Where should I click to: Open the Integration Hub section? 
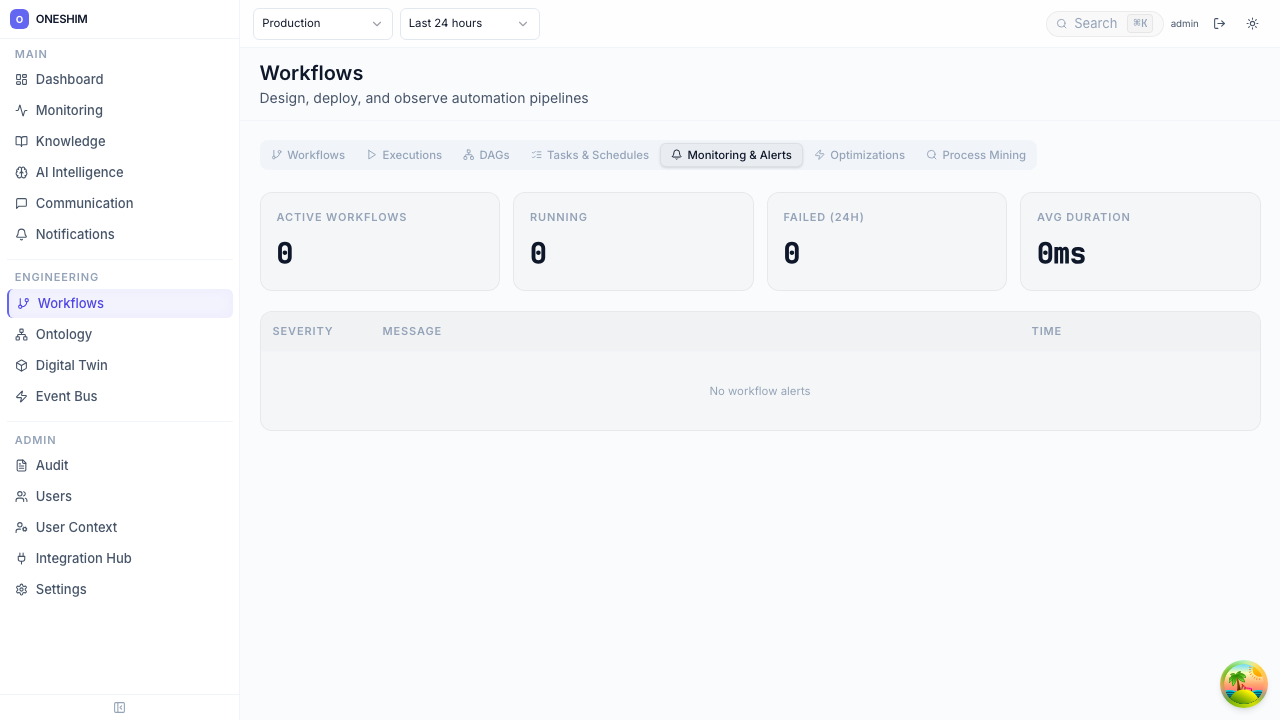(x=83, y=558)
